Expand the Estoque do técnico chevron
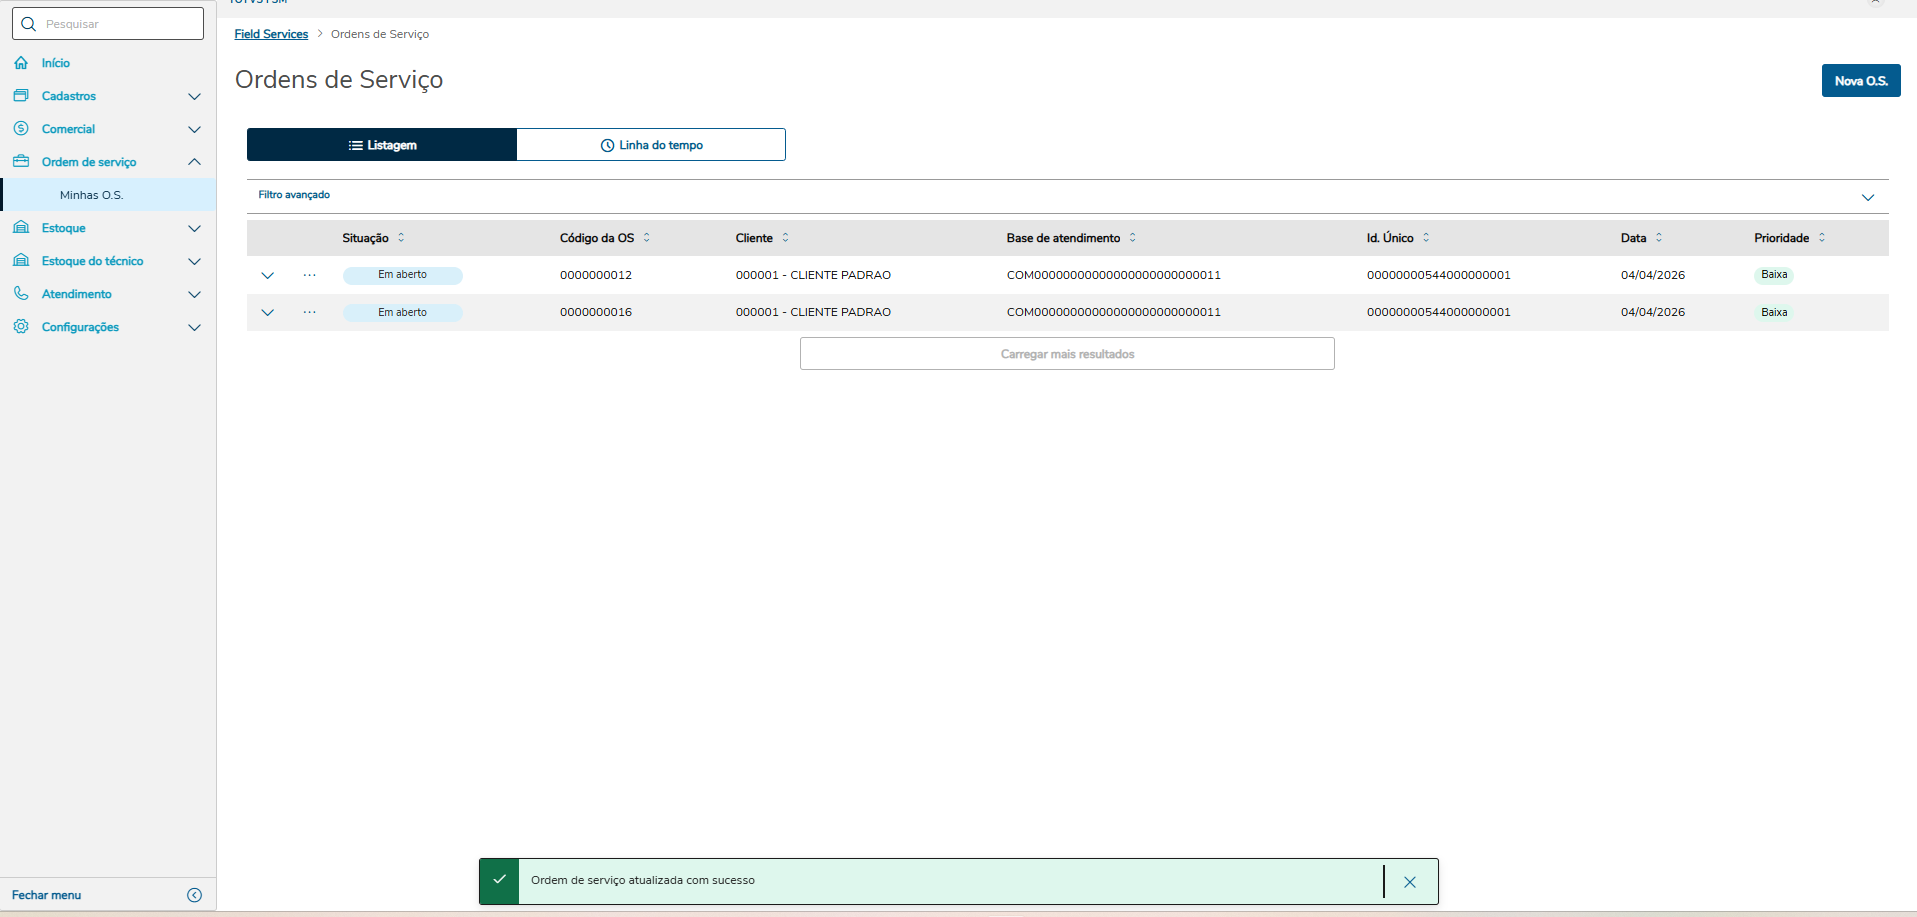This screenshot has width=1917, height=917. pyautogui.click(x=195, y=261)
